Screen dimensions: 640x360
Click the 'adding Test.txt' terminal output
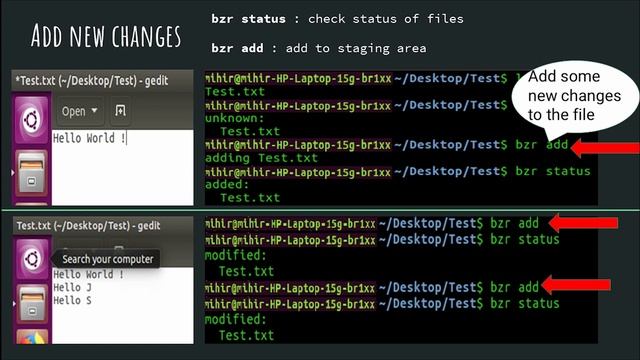click(261, 158)
